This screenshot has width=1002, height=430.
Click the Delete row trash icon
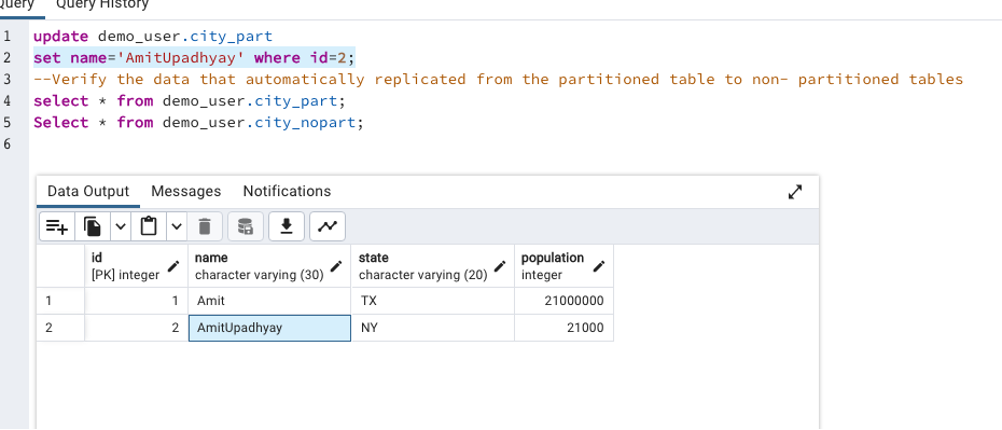pyautogui.click(x=204, y=227)
